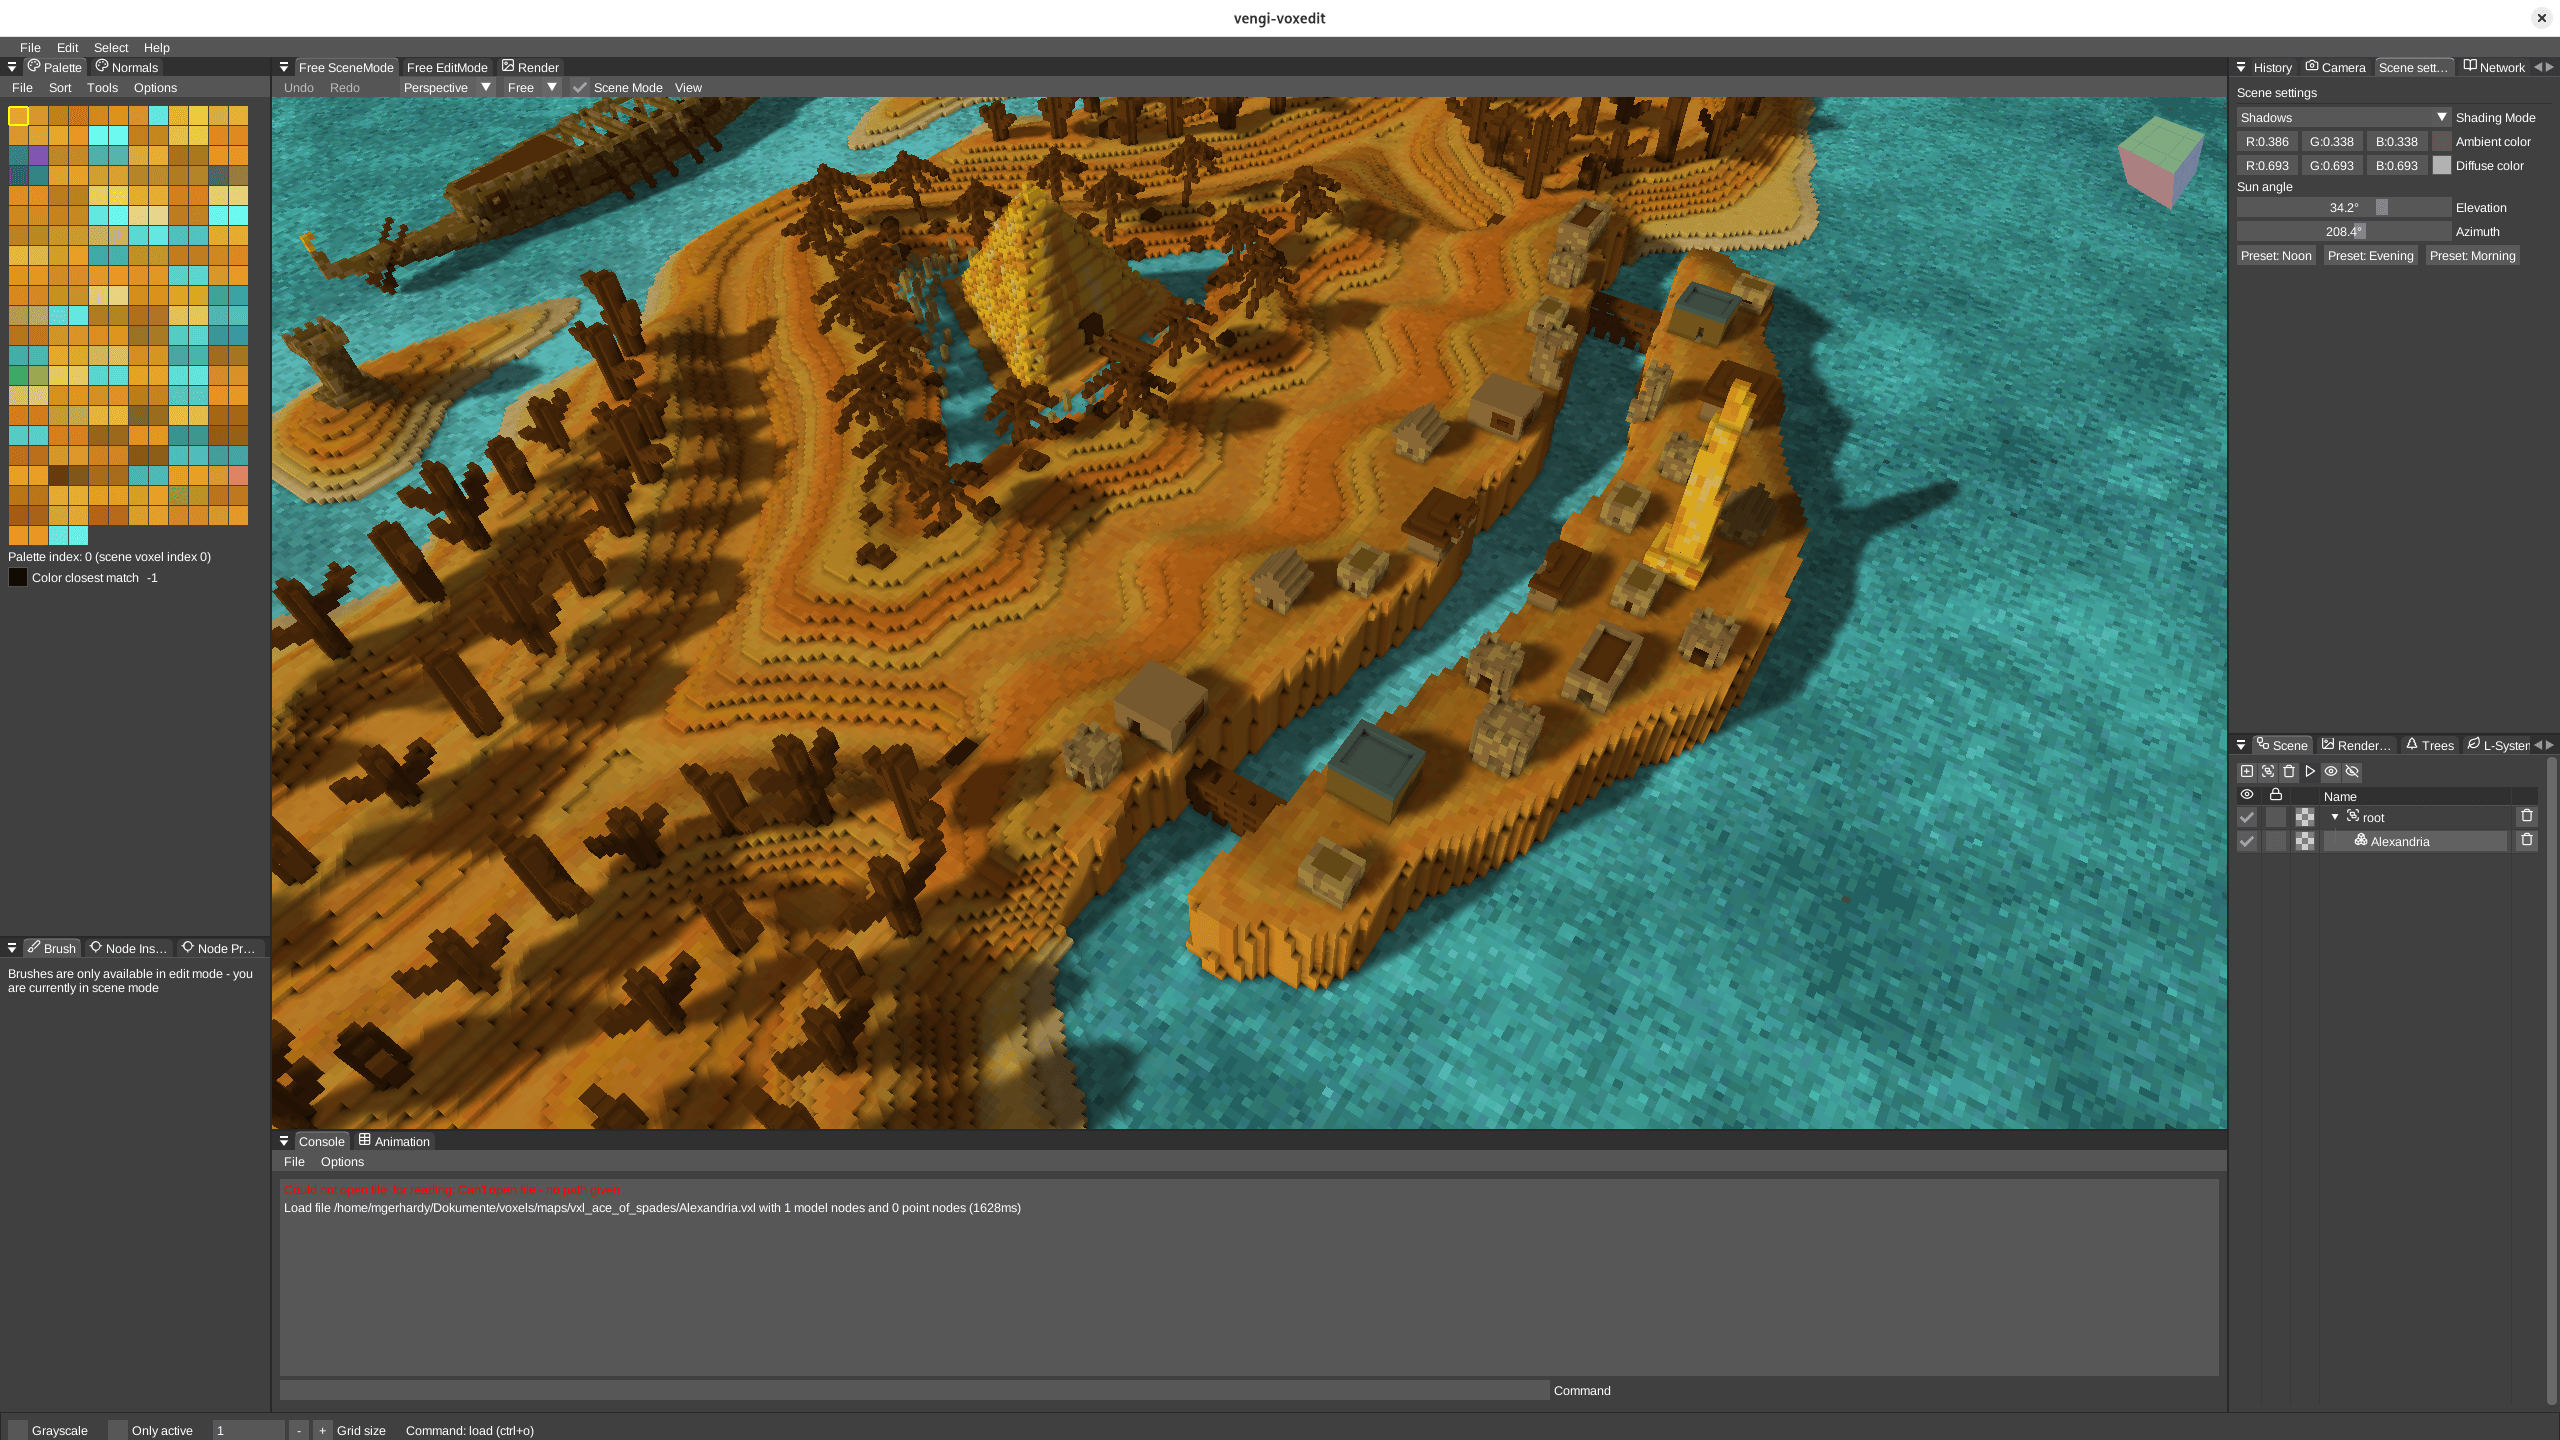This screenshot has height=1440, width=2560.
Task: Open the Shadows shading mode dropdown
Action: click(x=2343, y=117)
